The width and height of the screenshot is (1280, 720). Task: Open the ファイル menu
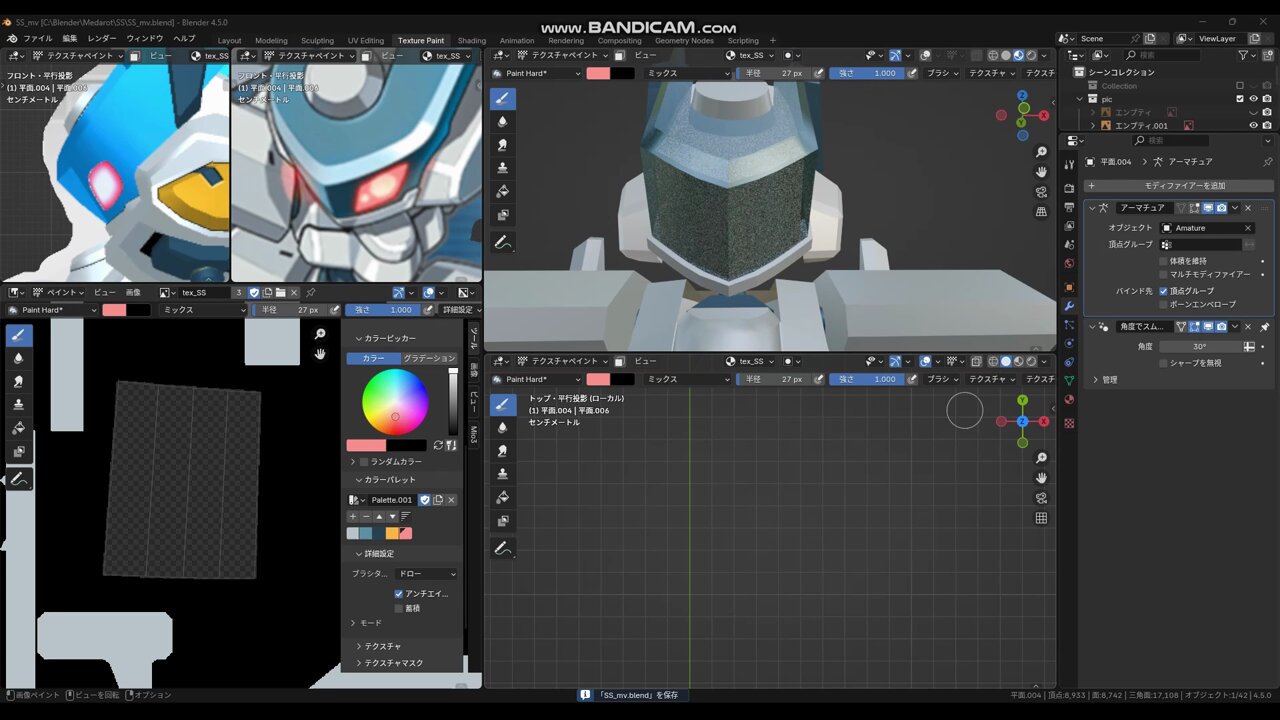[37, 38]
